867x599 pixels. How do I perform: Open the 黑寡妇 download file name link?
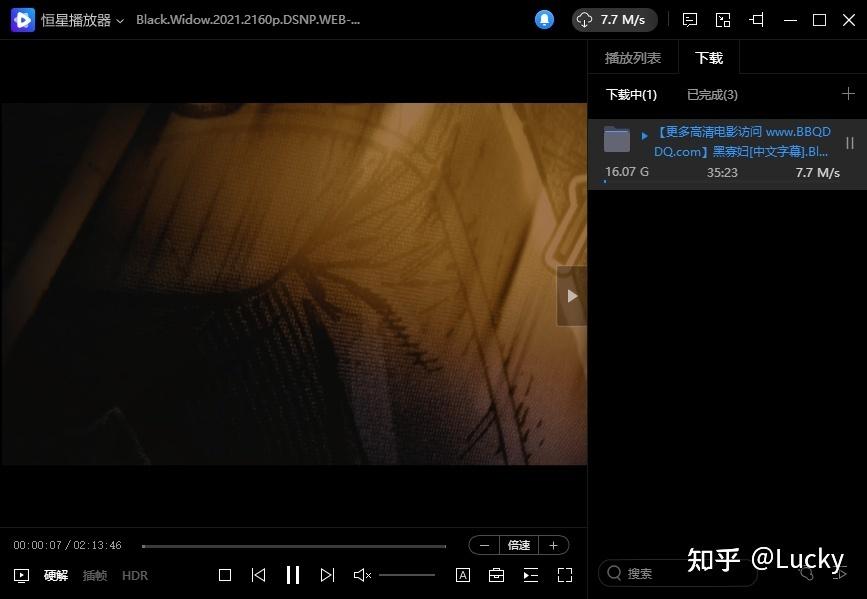742,142
